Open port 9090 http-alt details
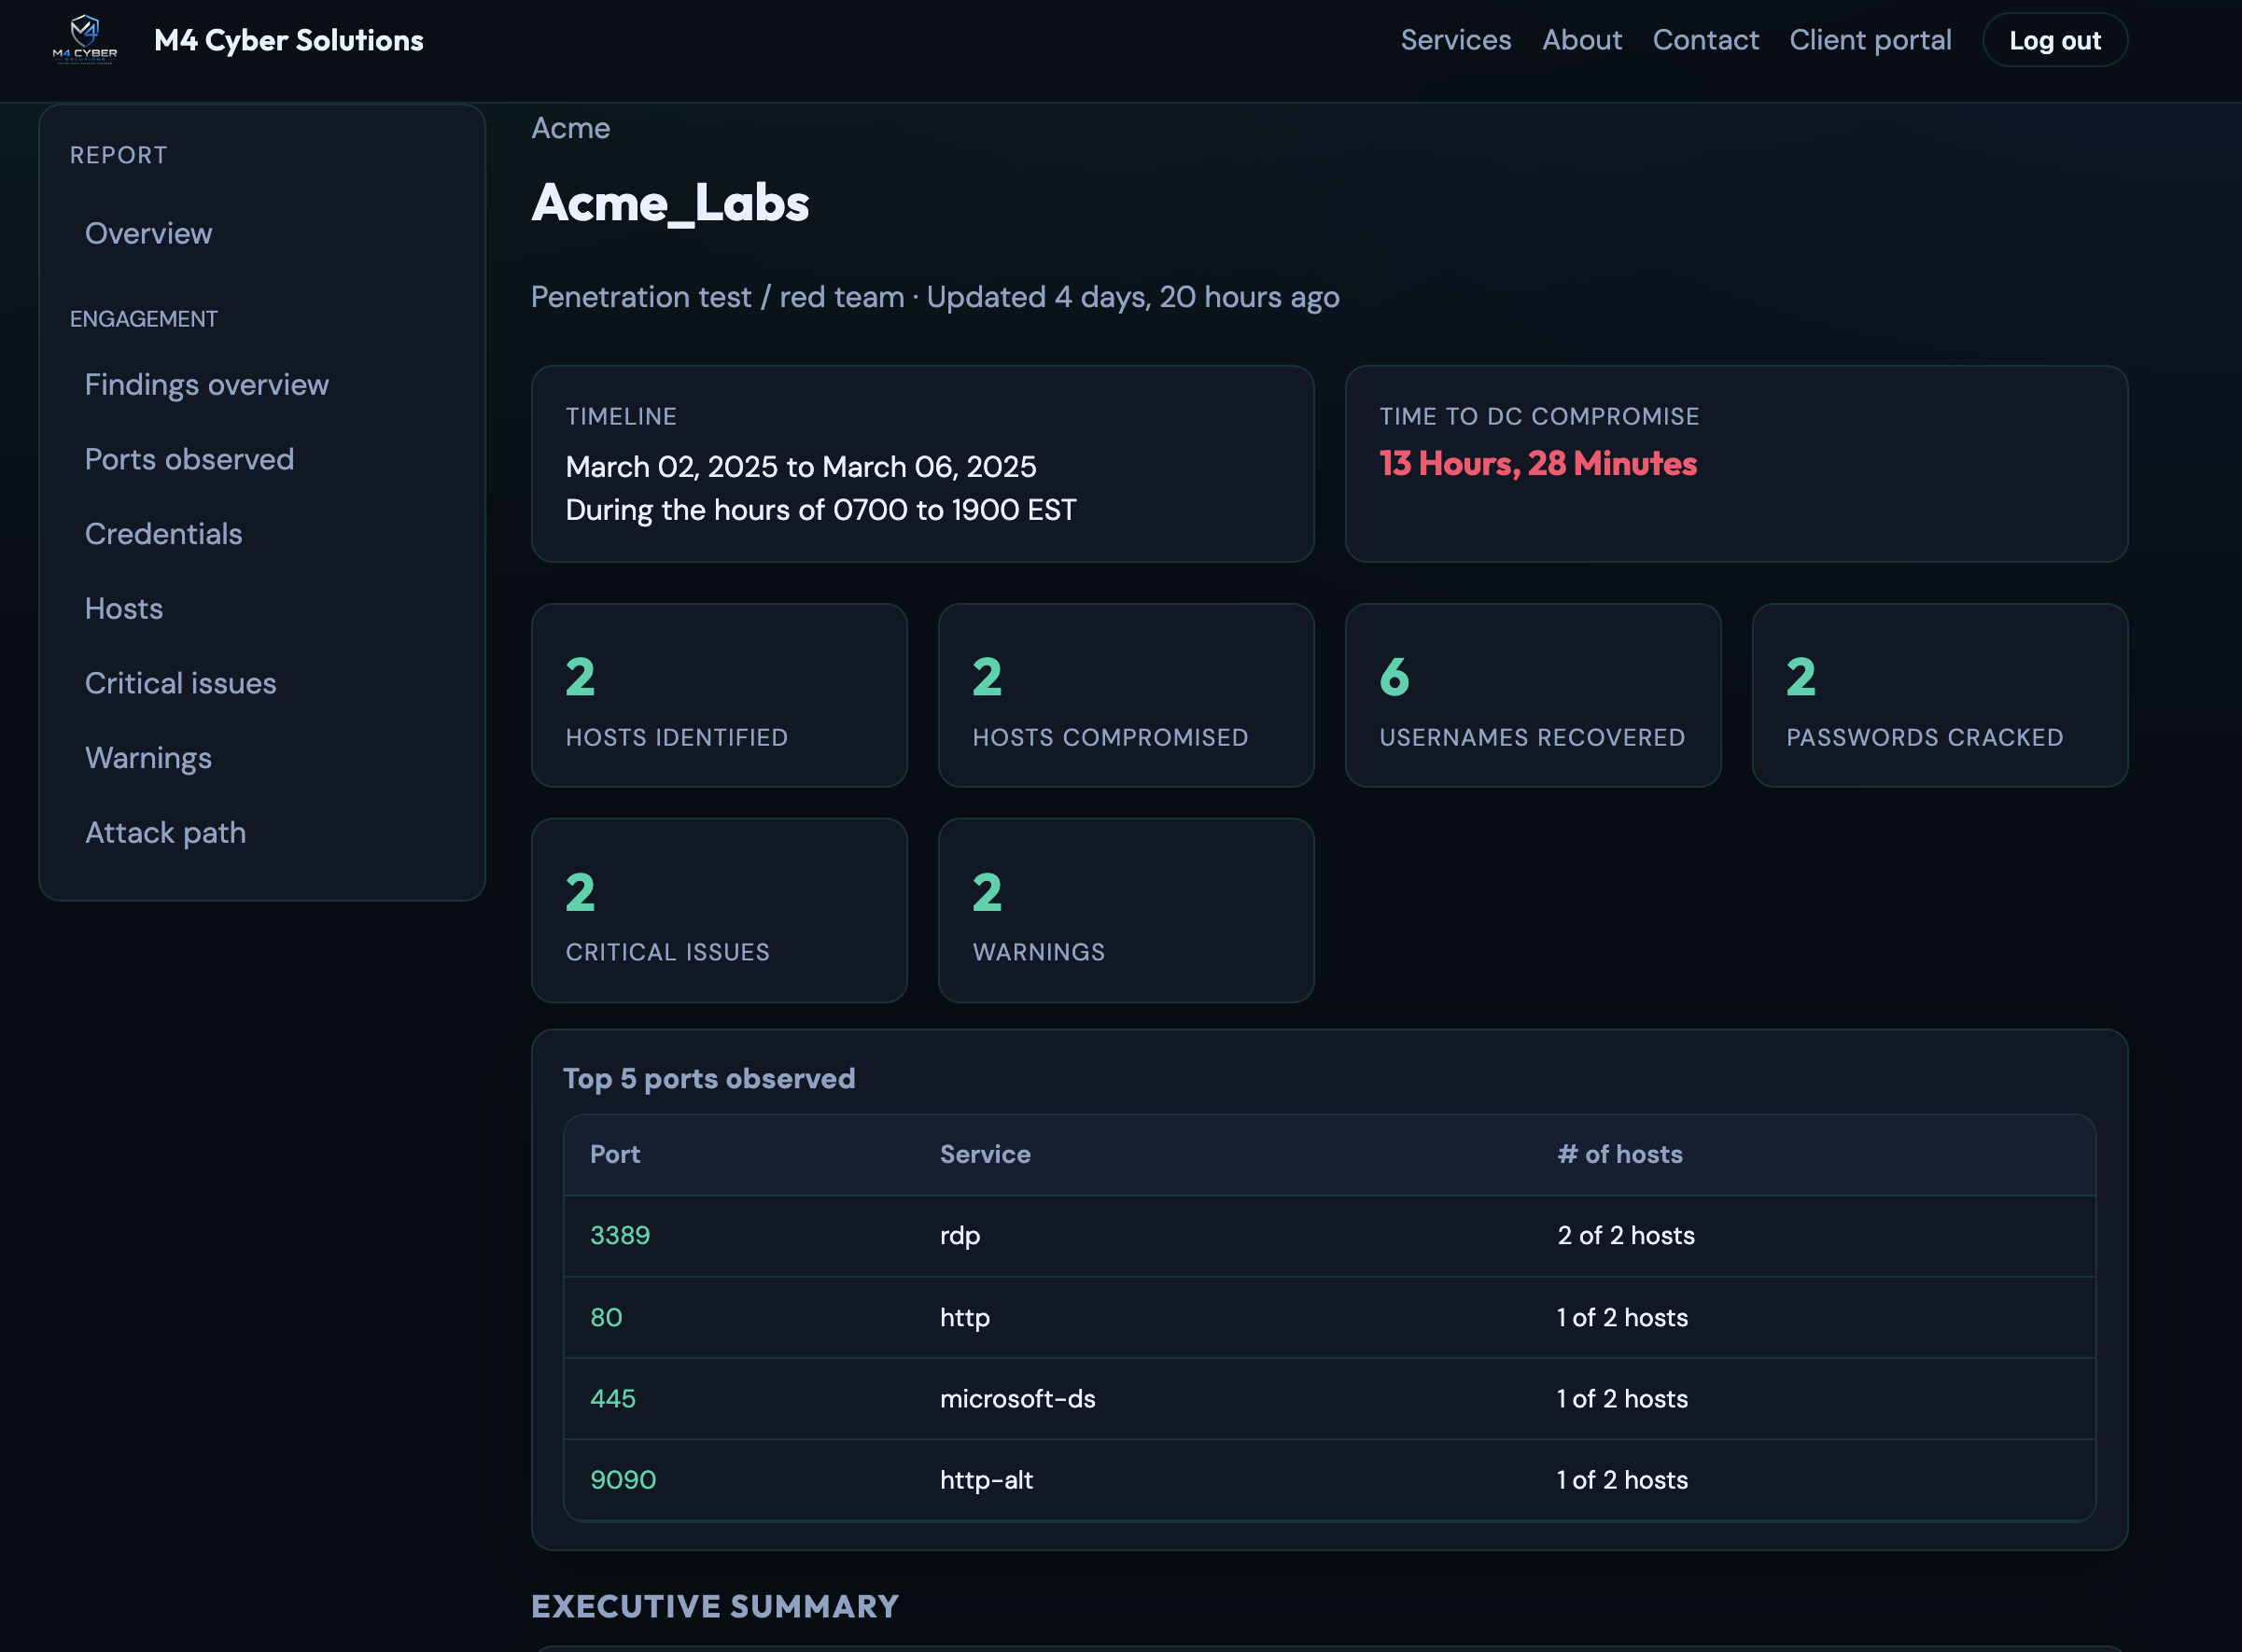 click(622, 1480)
